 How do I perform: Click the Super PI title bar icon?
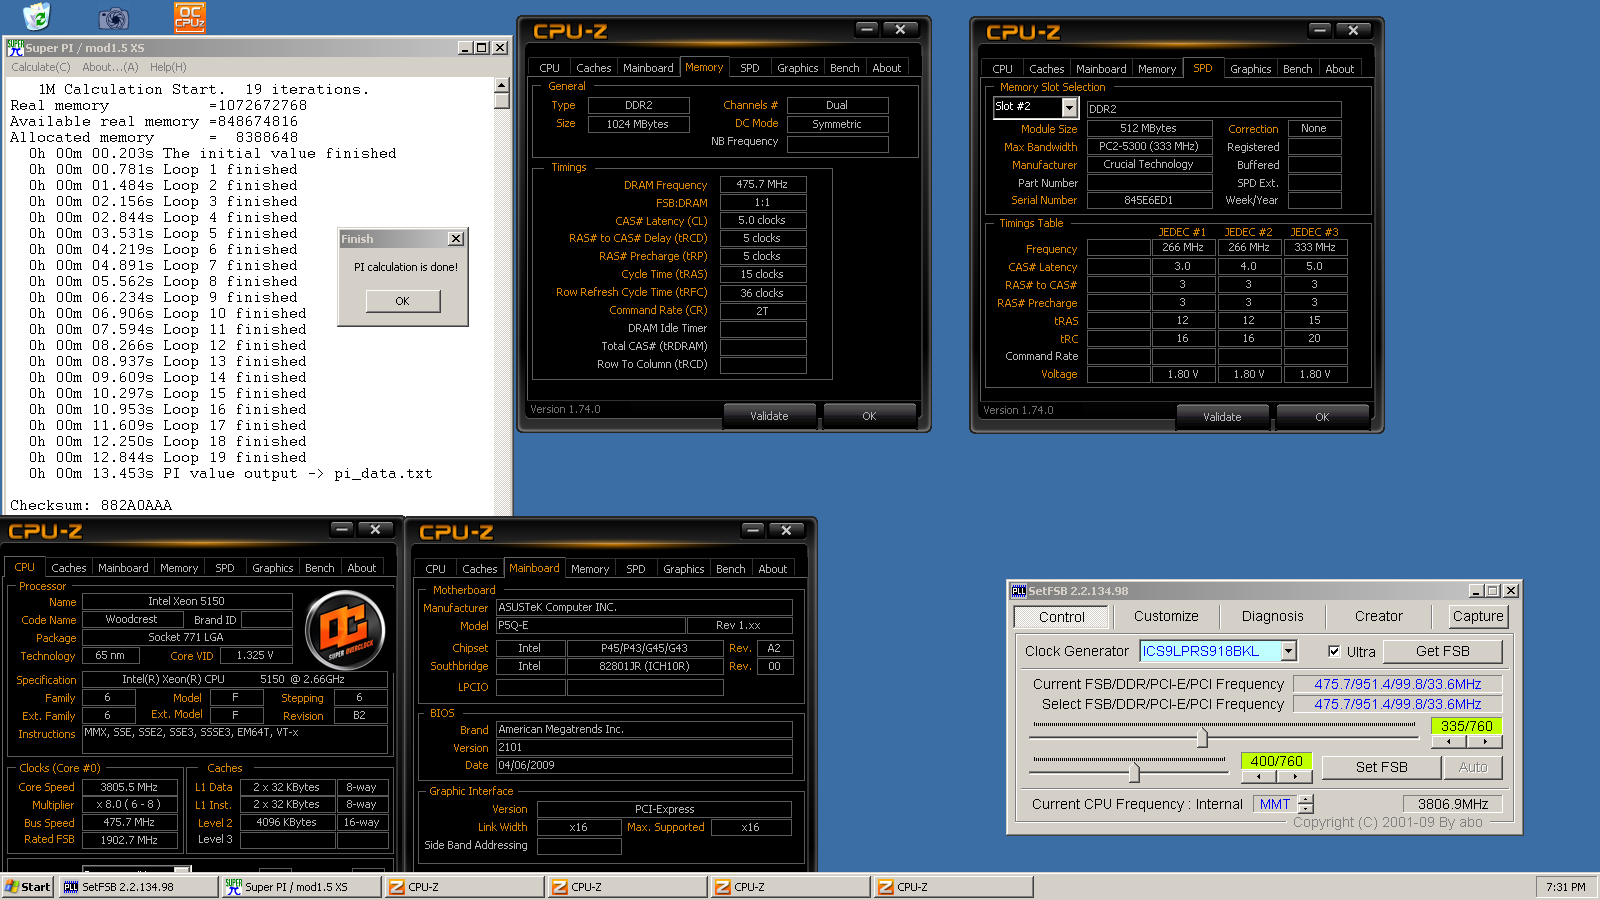15,47
